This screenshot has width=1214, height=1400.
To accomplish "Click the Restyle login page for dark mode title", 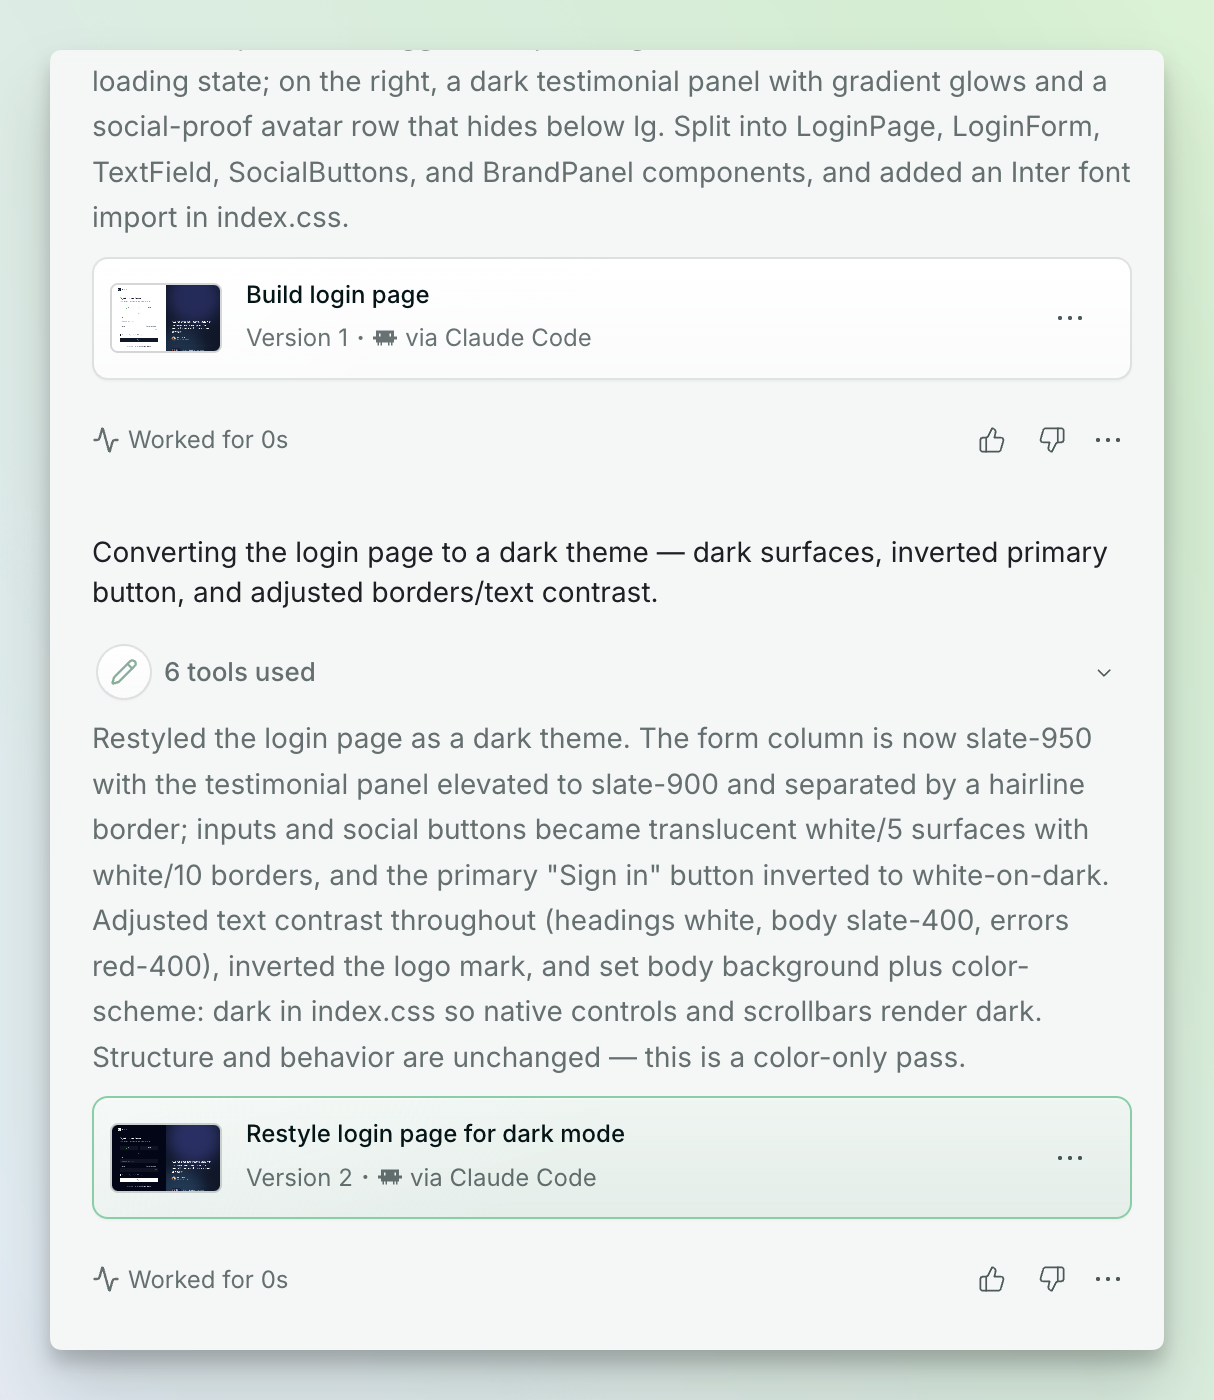I will 435,1134.
